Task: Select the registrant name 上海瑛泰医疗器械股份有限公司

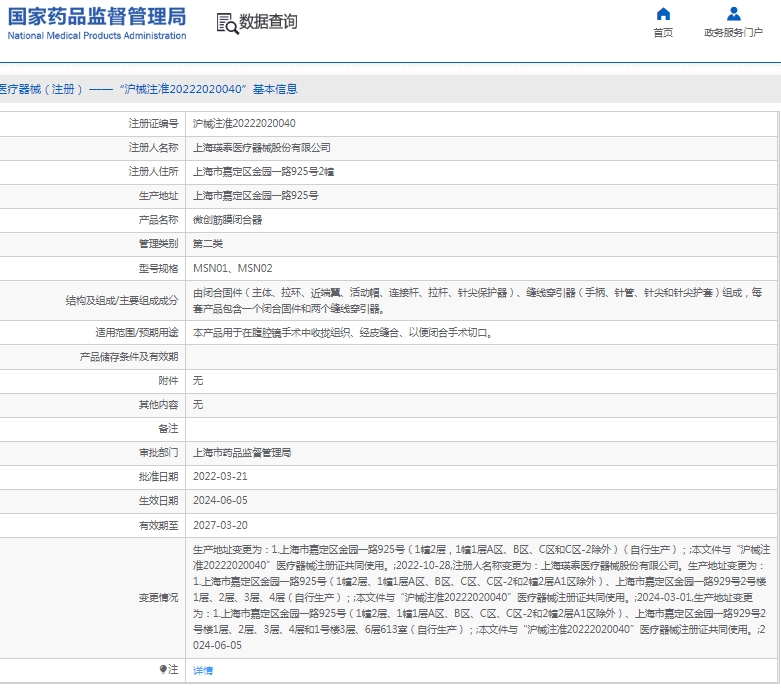Action: (x=261, y=147)
